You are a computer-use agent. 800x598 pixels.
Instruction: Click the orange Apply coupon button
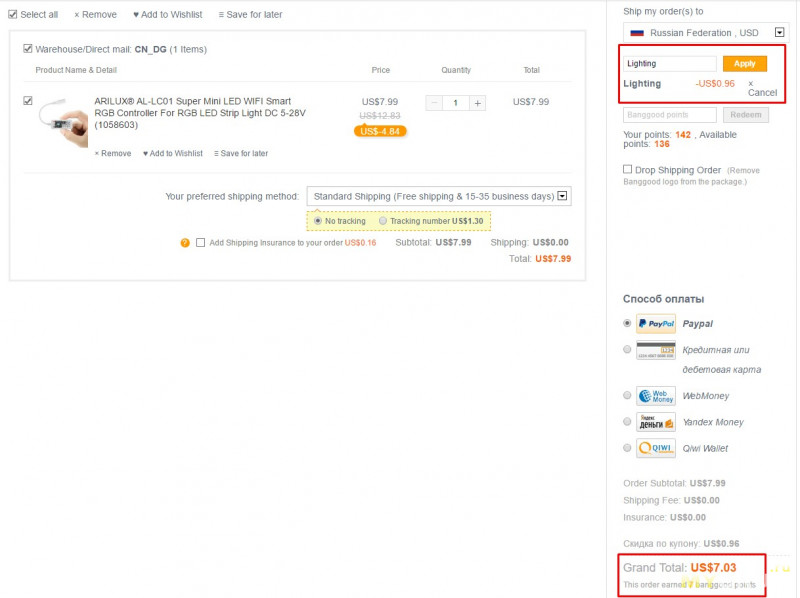745,64
